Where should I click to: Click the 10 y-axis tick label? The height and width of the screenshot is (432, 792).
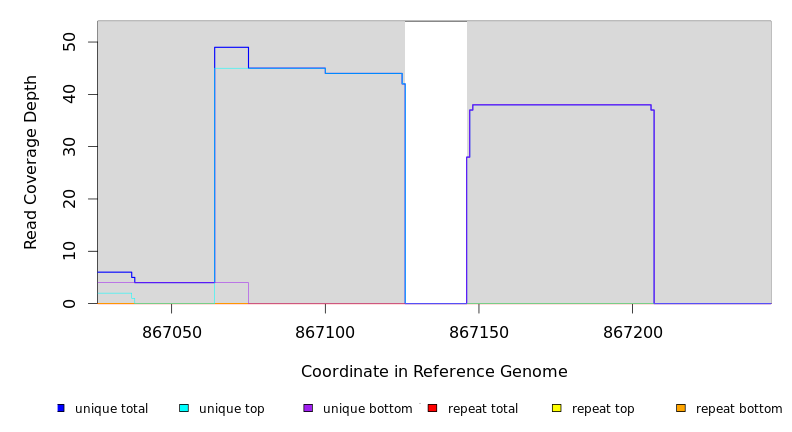(69, 251)
